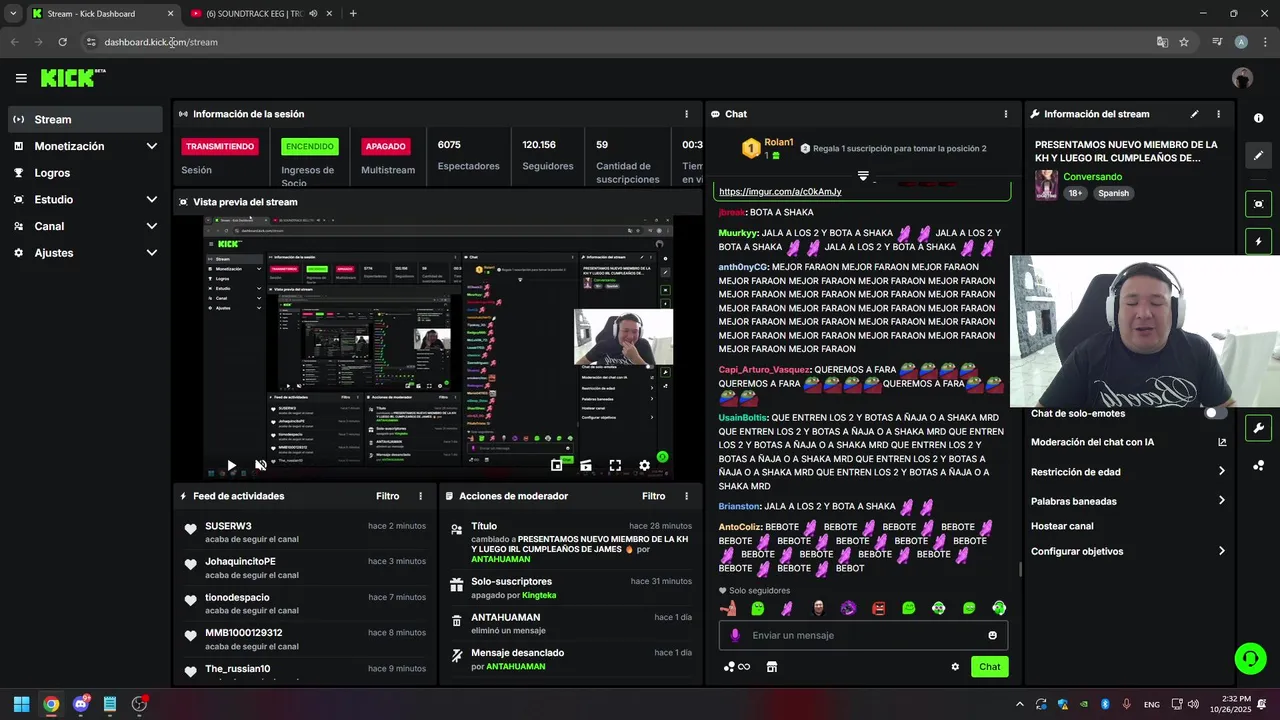Open a new browser tab
Viewport: 1280px width, 720px height.
tap(353, 14)
